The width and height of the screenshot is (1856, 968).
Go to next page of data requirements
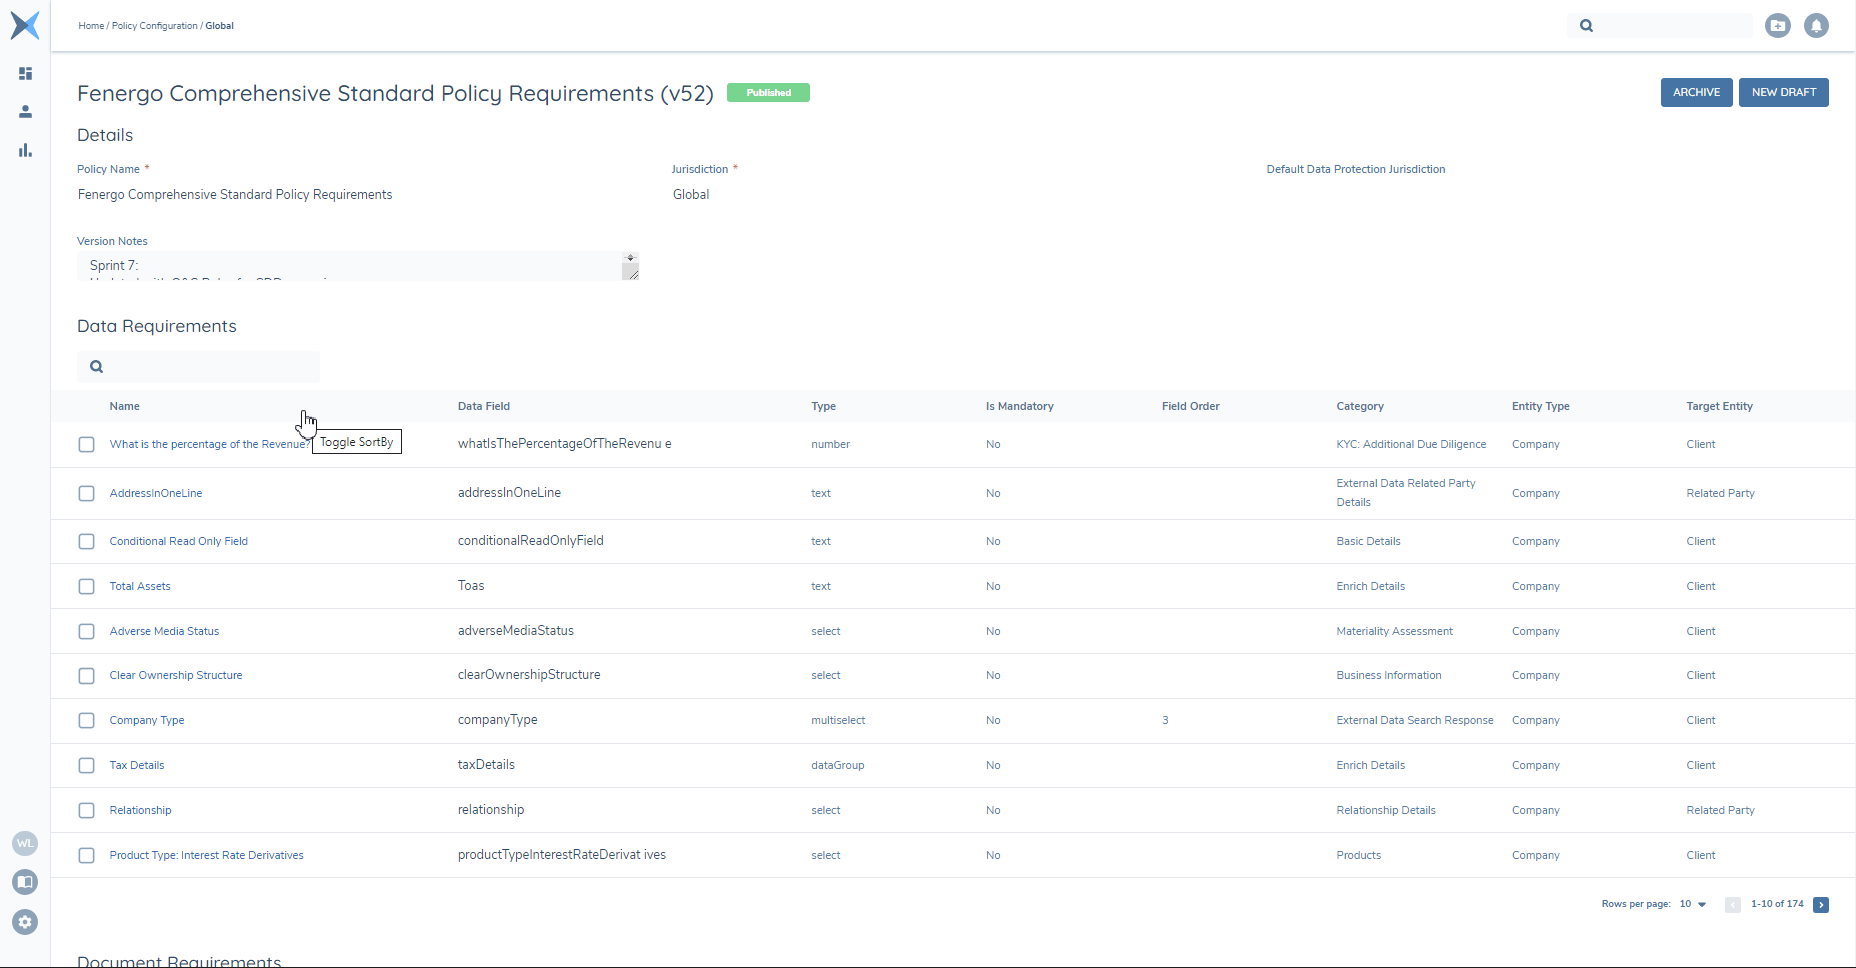point(1821,905)
